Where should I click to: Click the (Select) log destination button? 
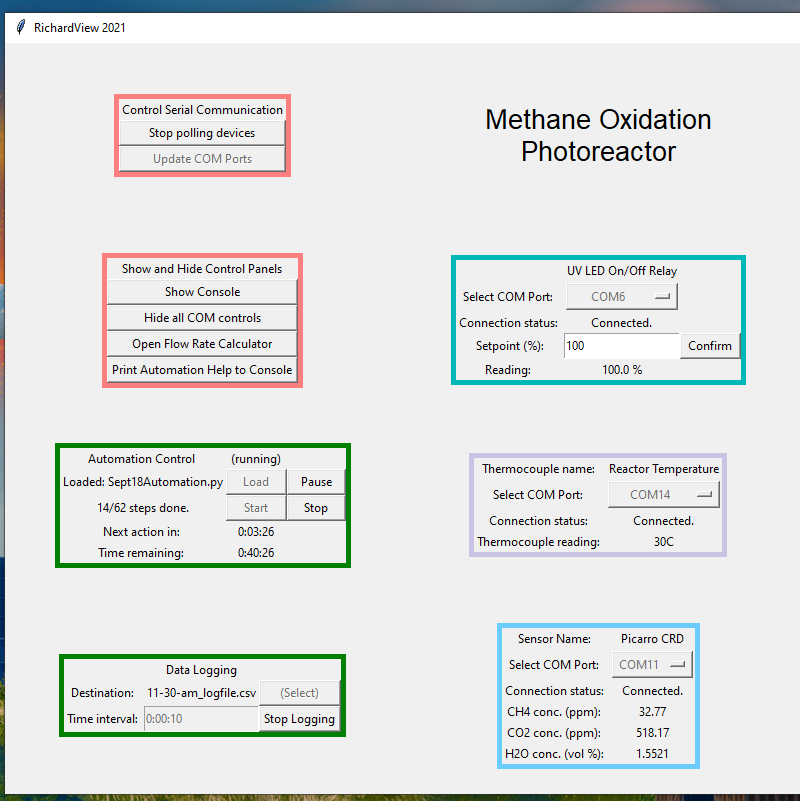(x=299, y=693)
